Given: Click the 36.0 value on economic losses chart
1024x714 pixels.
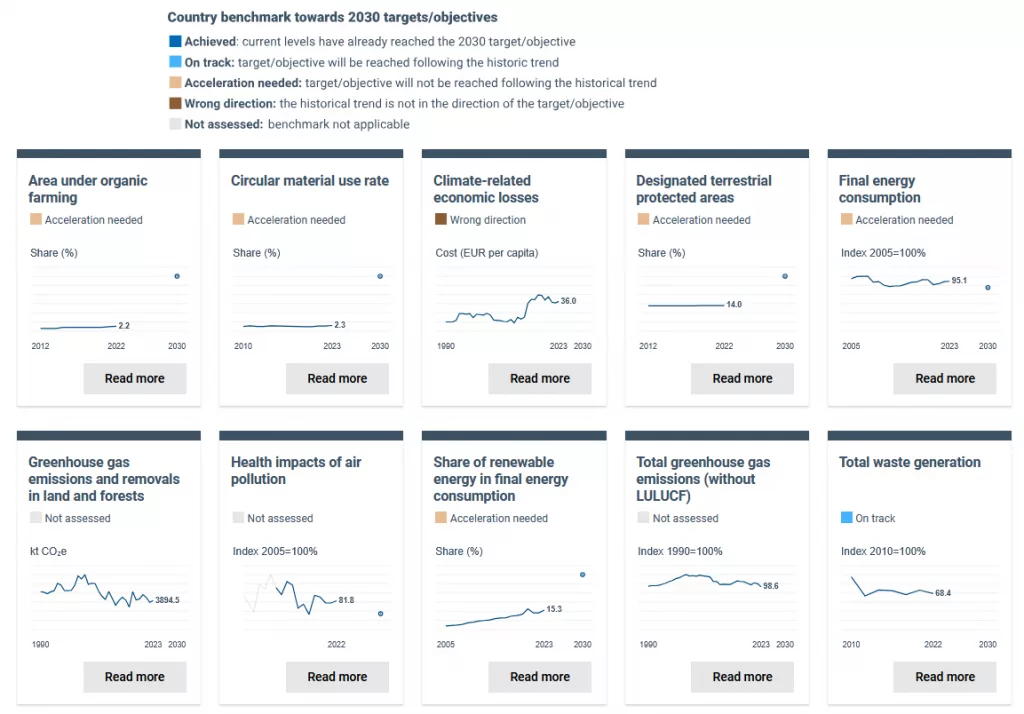Looking at the screenshot, I should 568,301.
